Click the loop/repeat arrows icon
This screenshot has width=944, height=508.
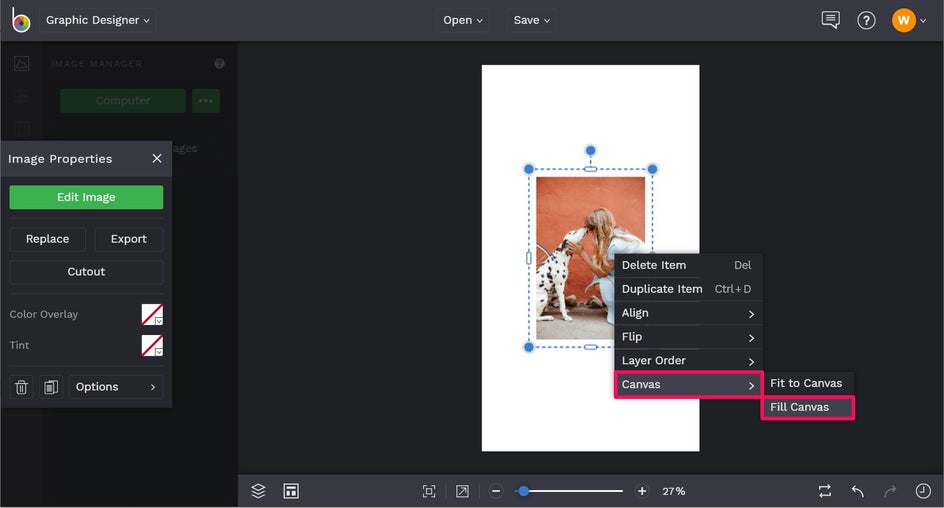pos(825,491)
